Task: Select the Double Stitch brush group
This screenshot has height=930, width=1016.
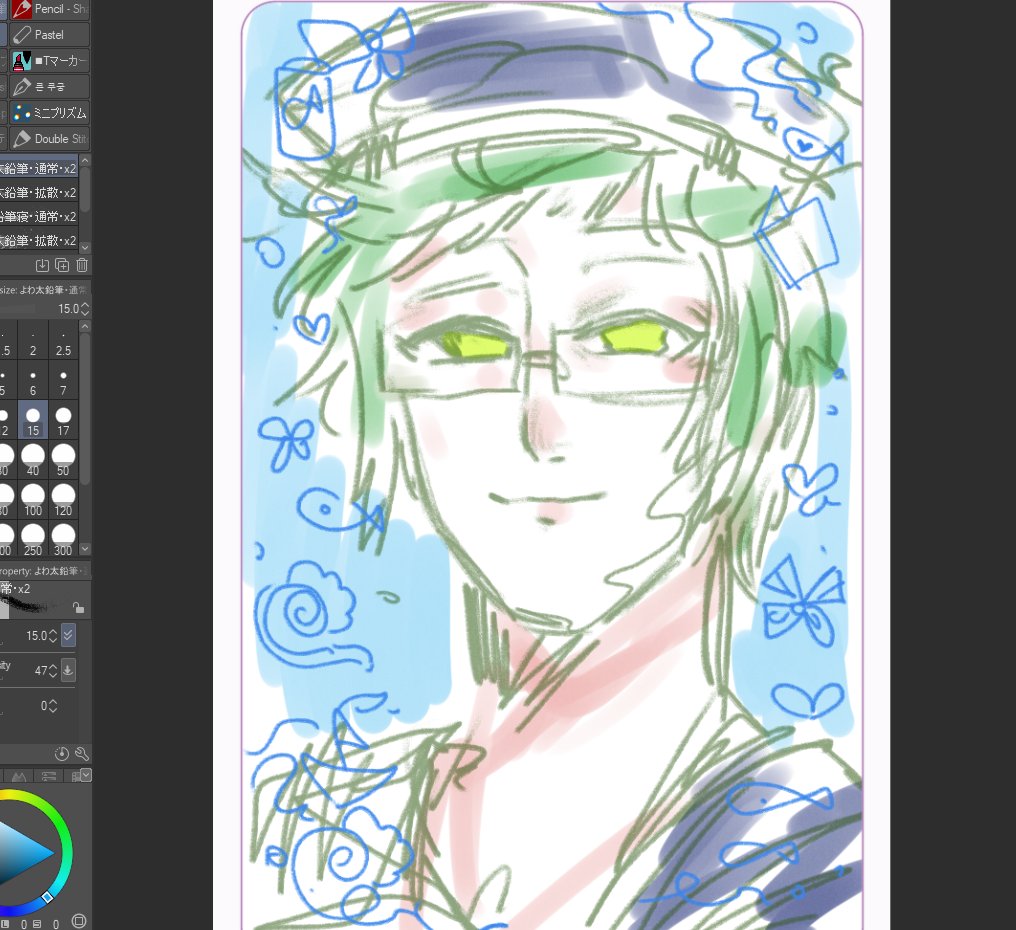Action: (x=50, y=139)
